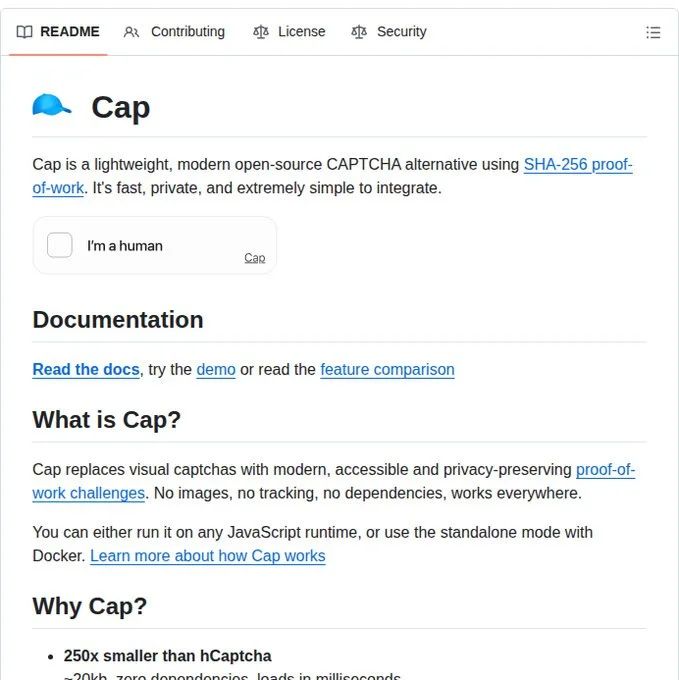
Task: Open the License tab
Action: (x=289, y=32)
